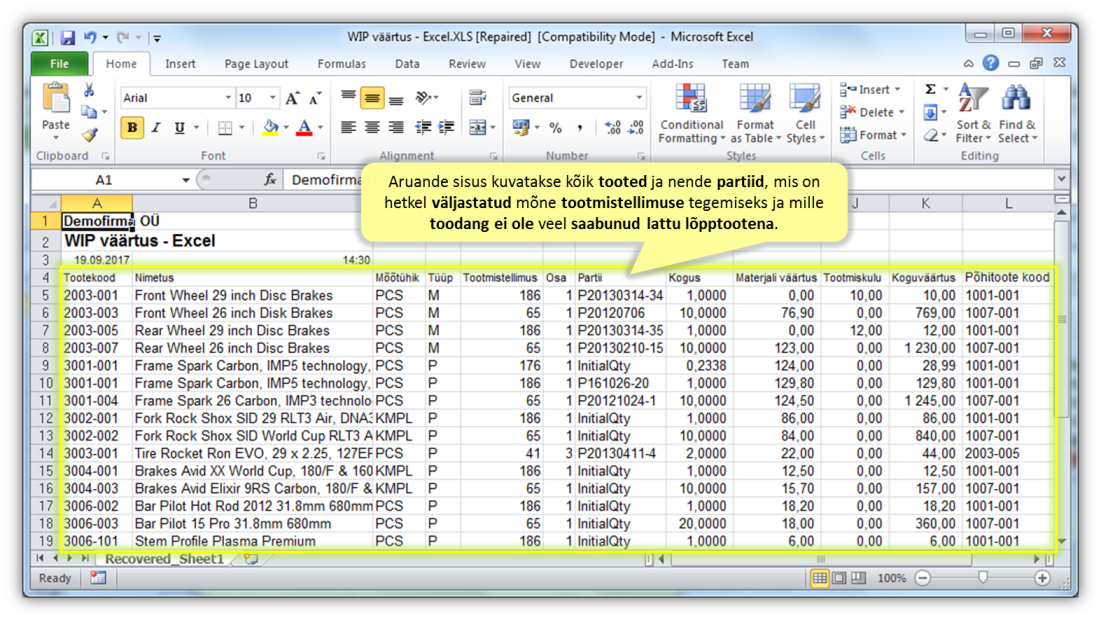Switch to the Insert tab

180,64
